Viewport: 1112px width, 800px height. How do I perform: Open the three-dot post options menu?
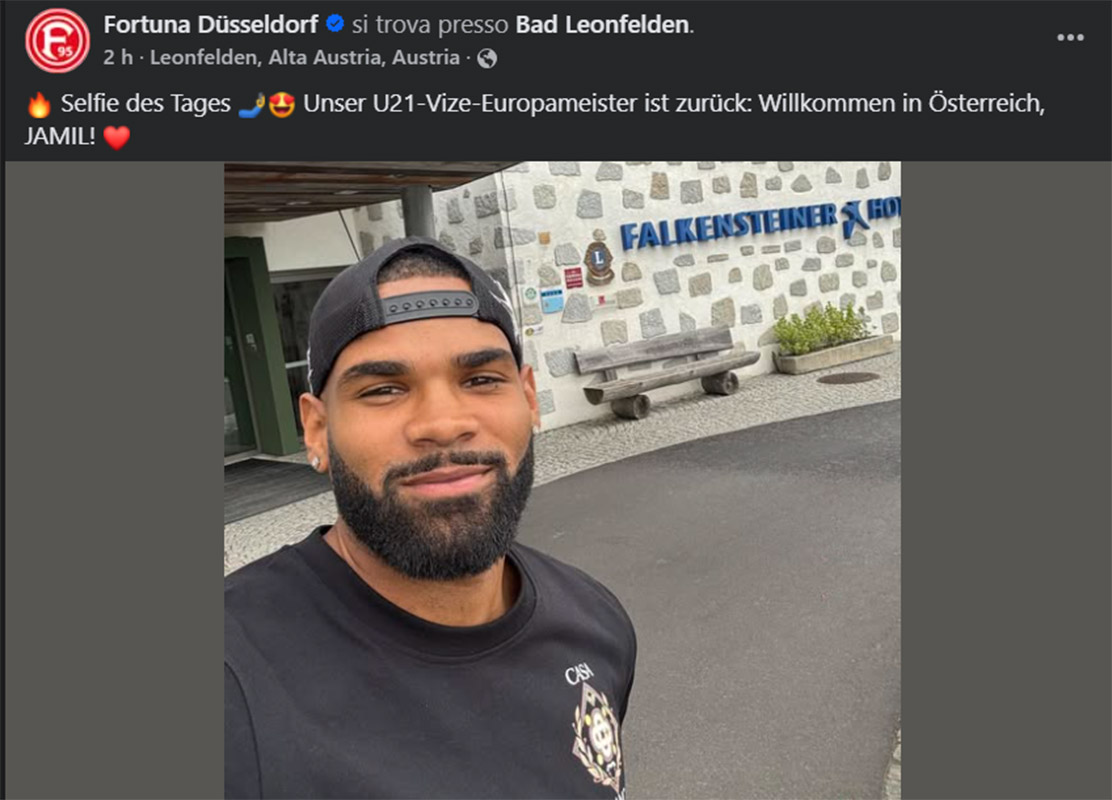(1070, 38)
